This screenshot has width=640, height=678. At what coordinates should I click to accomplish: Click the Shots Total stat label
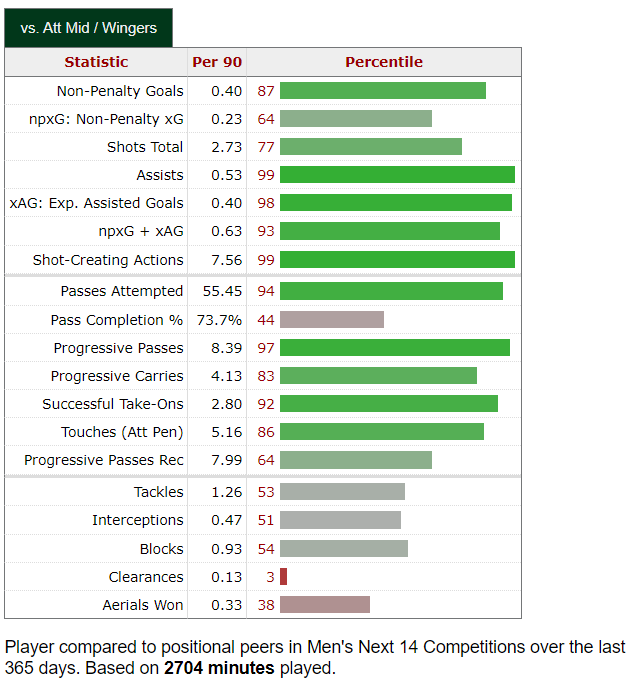tap(145, 147)
